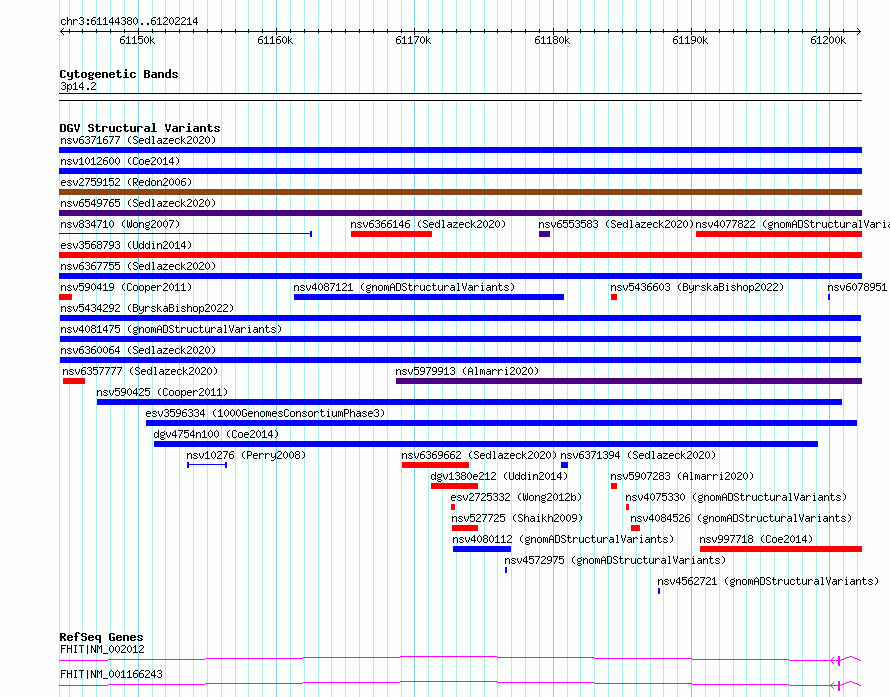Viewport: 890px width, 697px height.
Task: Click the small blue nsv6371394 block
Action: click(564, 465)
